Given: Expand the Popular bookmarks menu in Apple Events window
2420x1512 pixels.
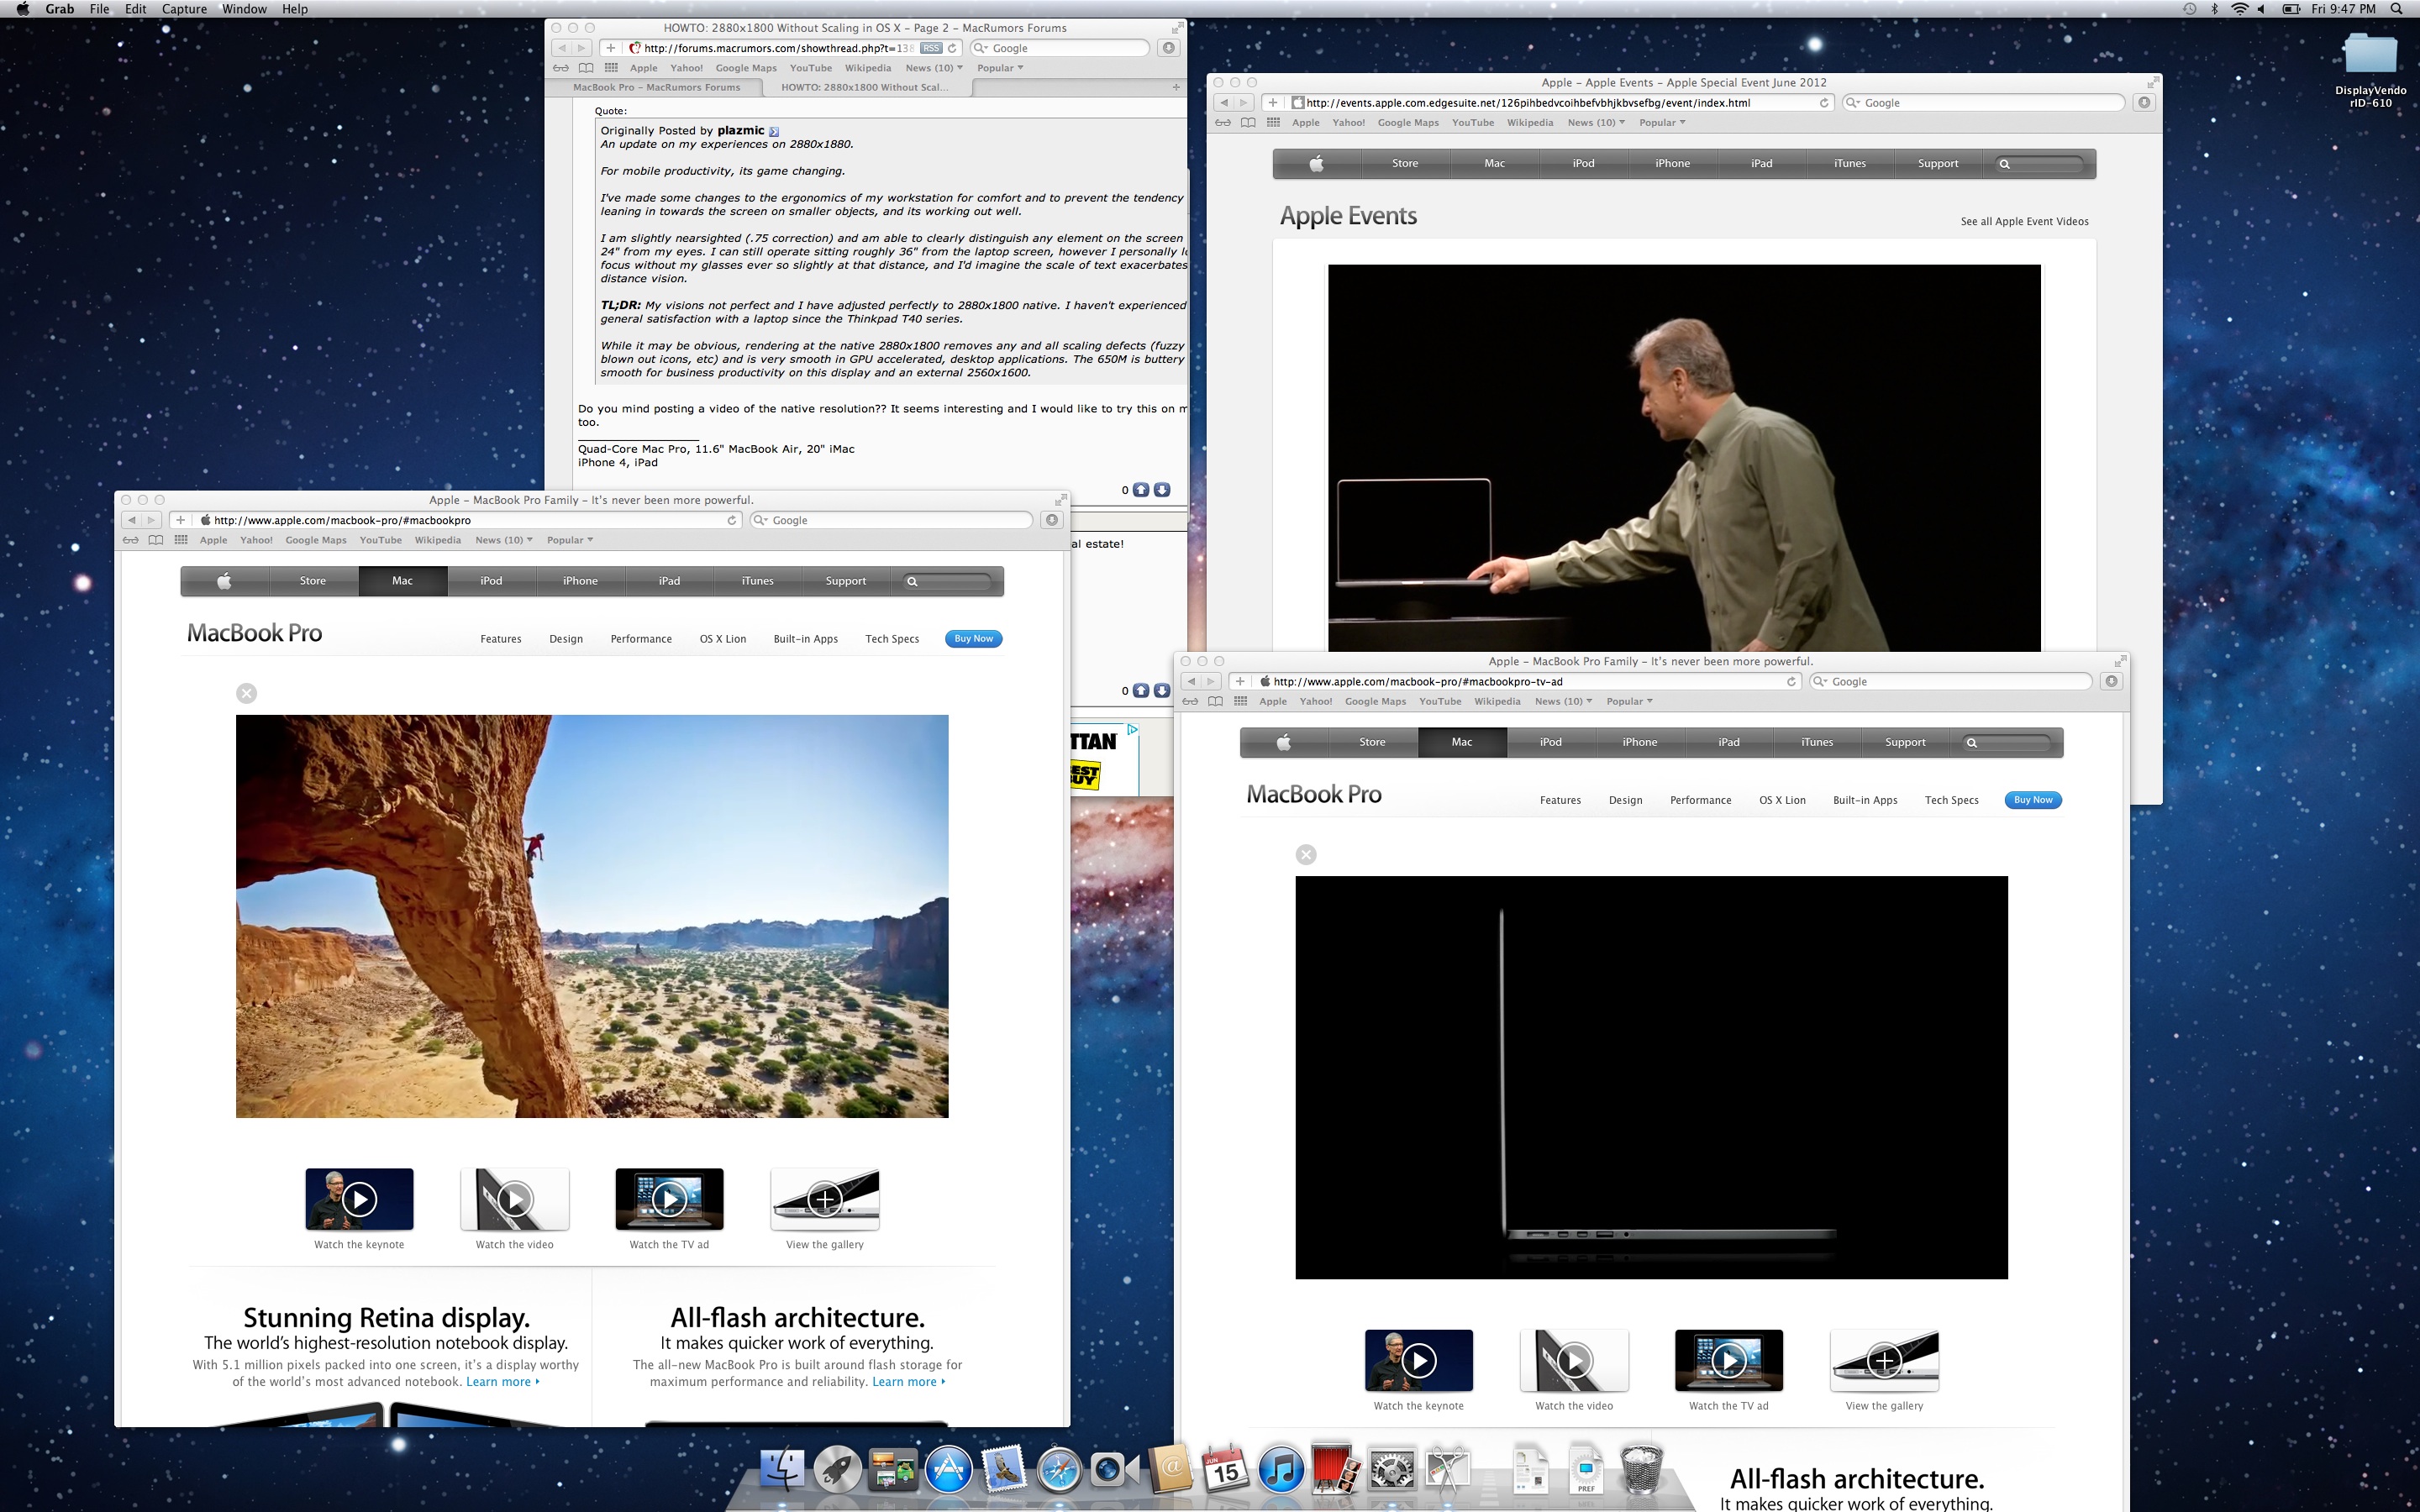Looking at the screenshot, I should (x=1662, y=123).
